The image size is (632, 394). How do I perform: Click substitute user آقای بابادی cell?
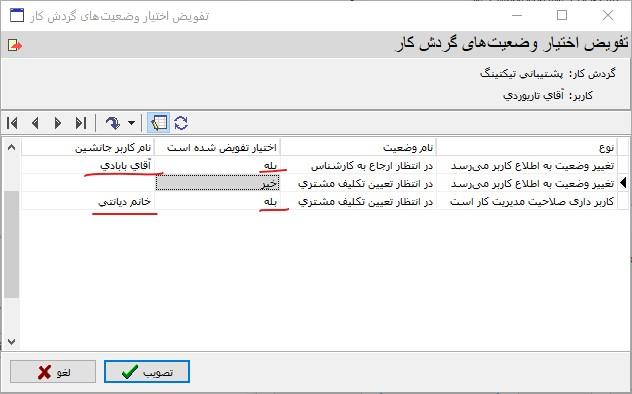tap(88, 166)
